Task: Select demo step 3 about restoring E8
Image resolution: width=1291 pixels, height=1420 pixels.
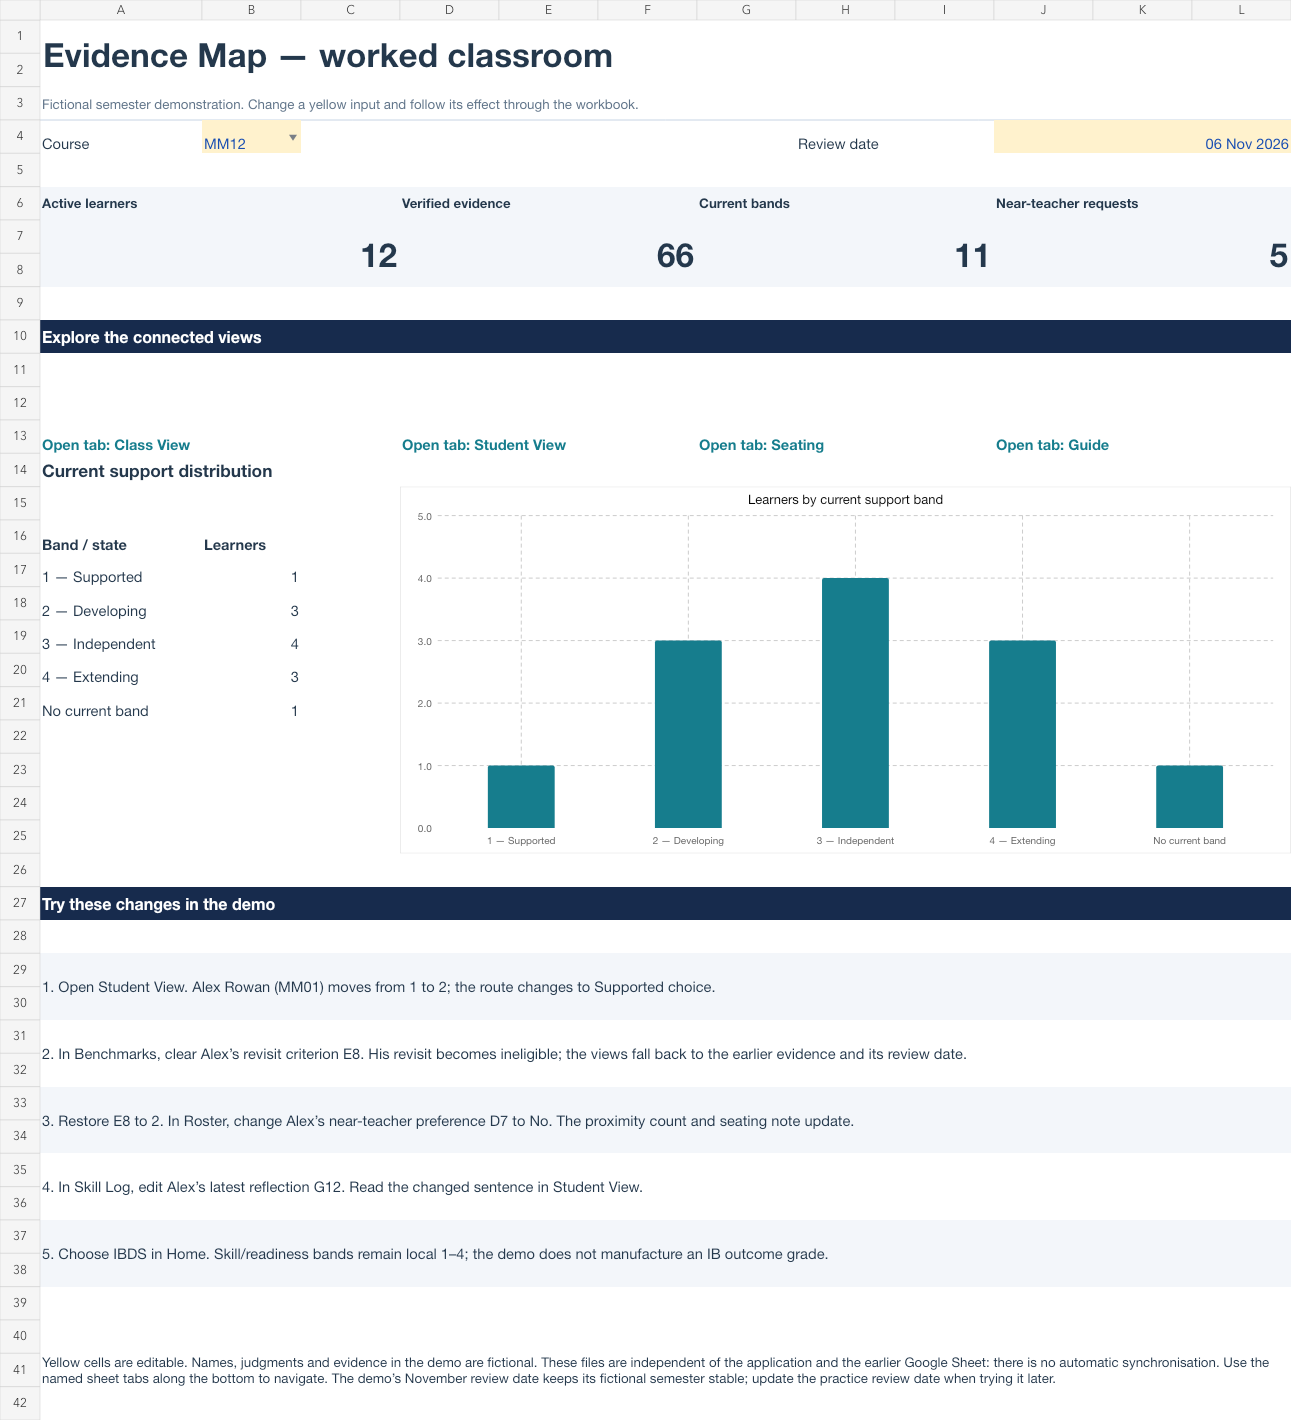Action: click(665, 1121)
